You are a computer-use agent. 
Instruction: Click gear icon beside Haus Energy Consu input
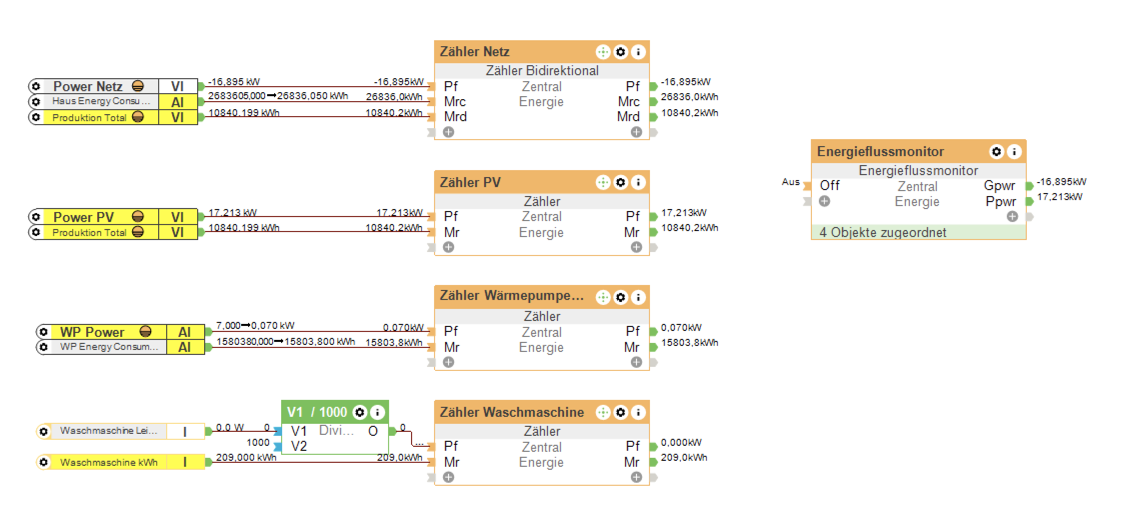pyautogui.click(x=35, y=102)
